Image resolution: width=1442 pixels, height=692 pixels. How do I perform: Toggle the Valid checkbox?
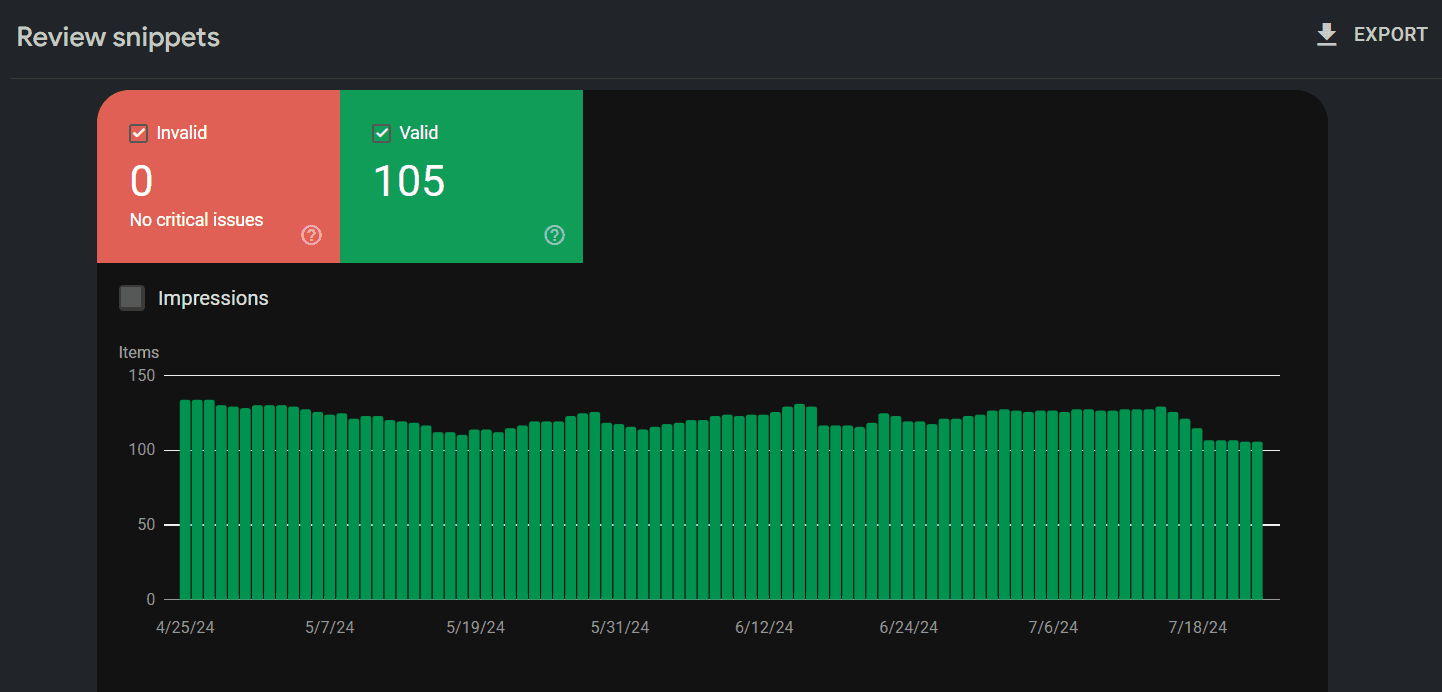[381, 133]
